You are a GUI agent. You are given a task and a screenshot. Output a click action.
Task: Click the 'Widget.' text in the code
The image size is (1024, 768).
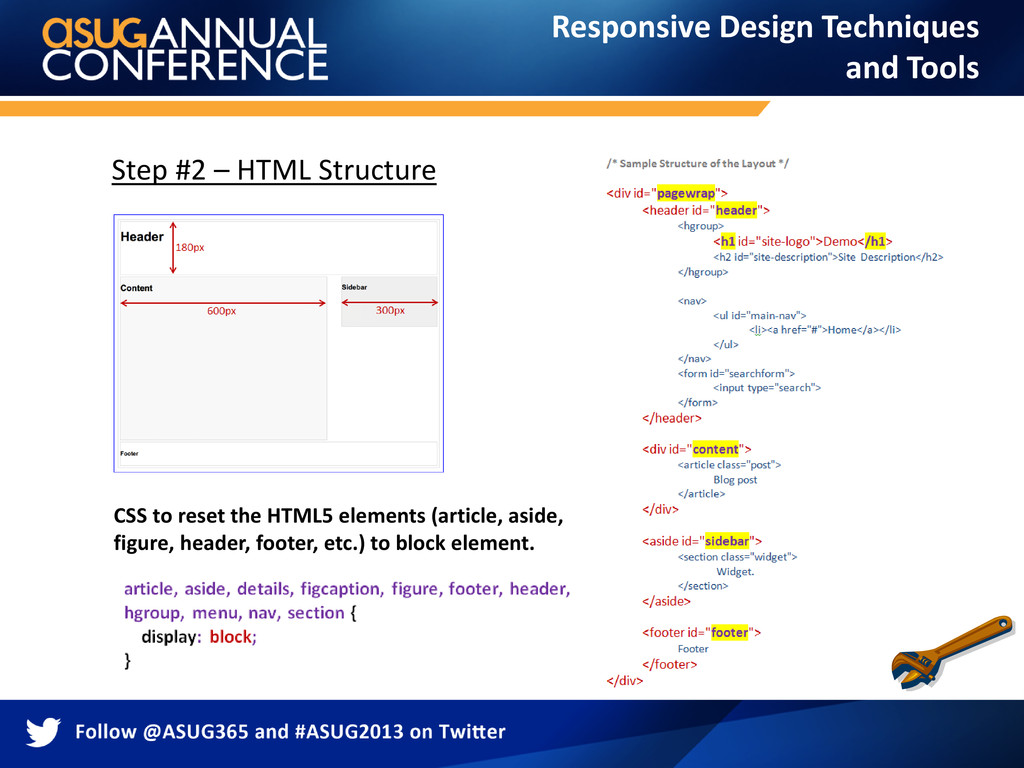coord(735,572)
